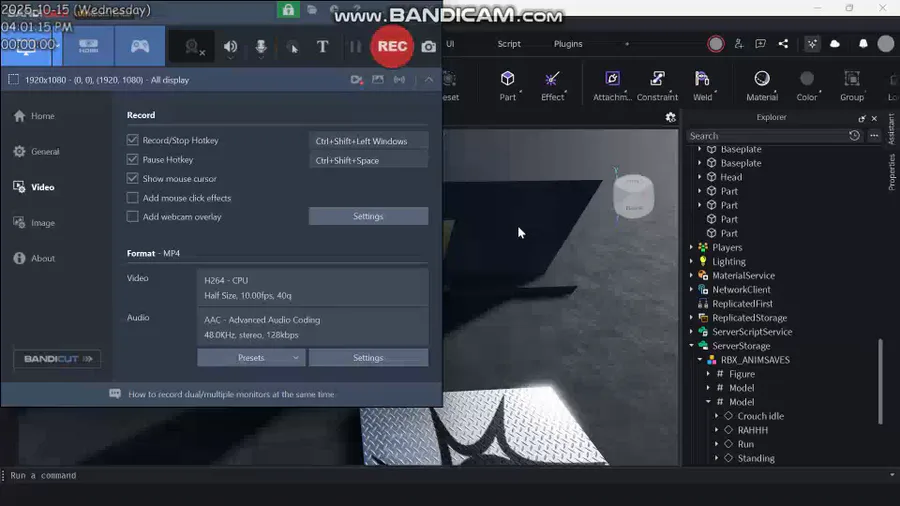Click the green lock icon in Bandicam
Image resolution: width=900 pixels, height=506 pixels.
tap(288, 10)
